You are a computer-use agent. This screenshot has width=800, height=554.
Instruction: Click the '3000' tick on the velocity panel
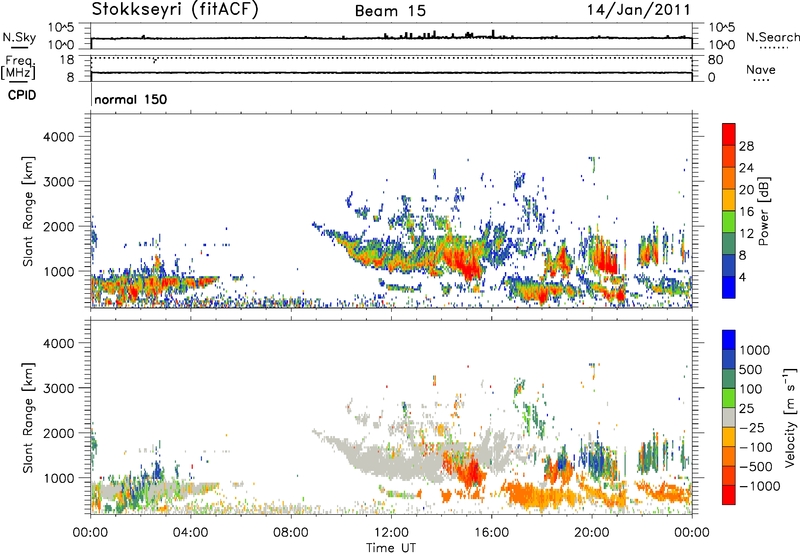pyautogui.click(x=58, y=388)
